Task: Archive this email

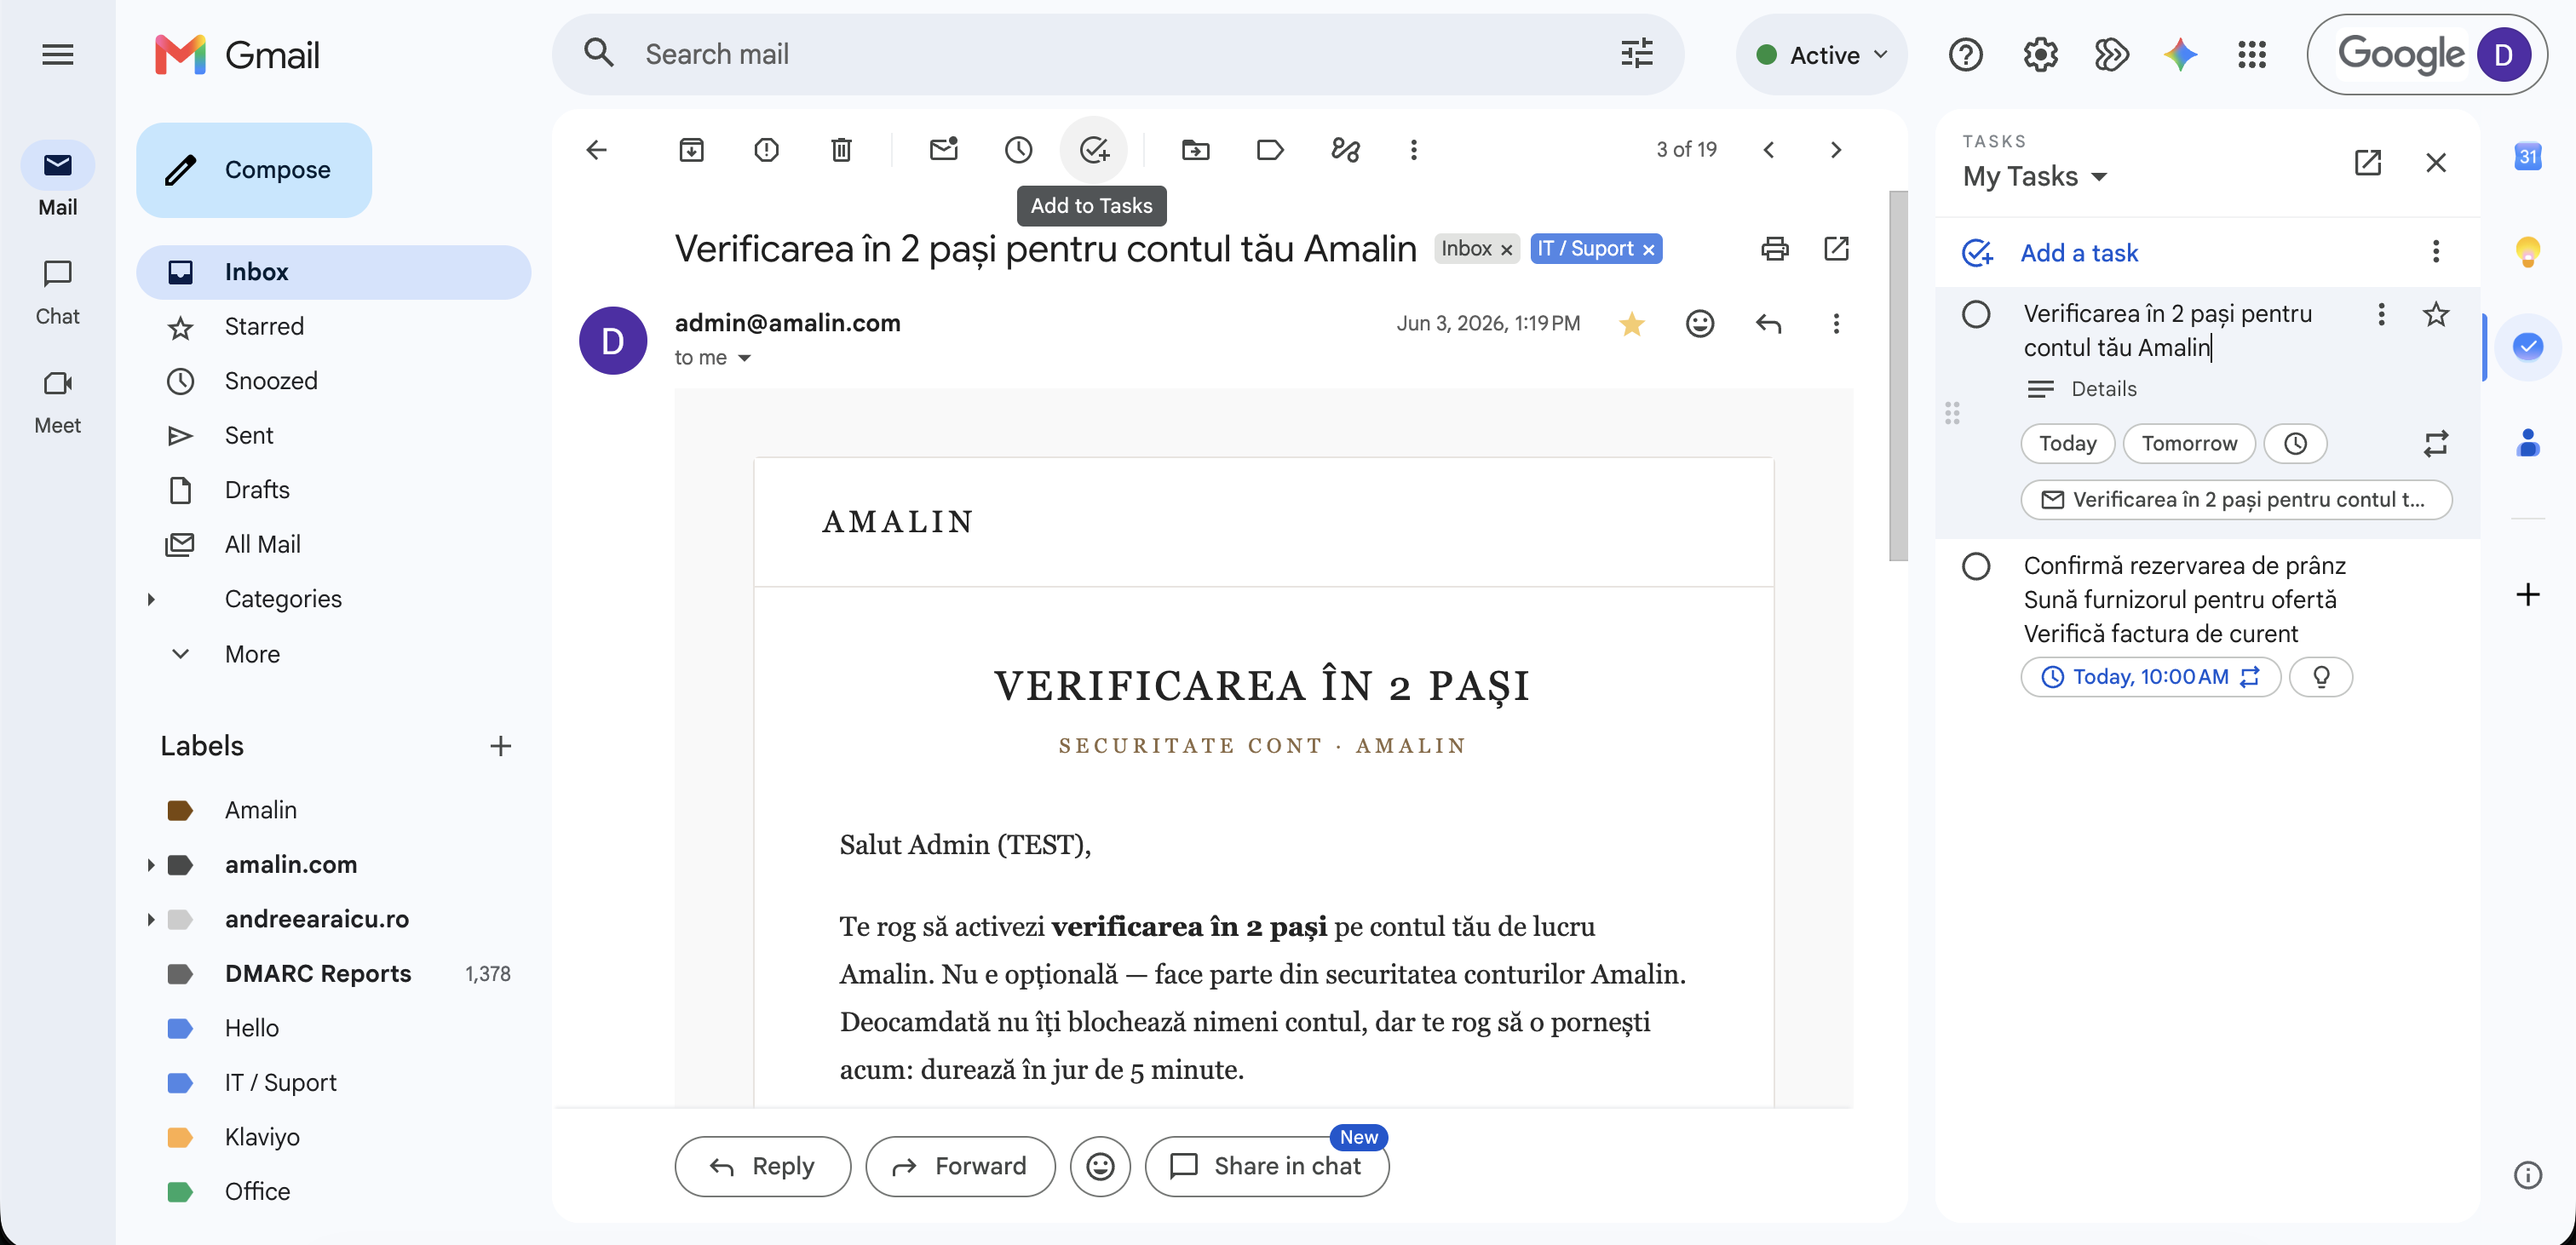Action: pos(691,150)
